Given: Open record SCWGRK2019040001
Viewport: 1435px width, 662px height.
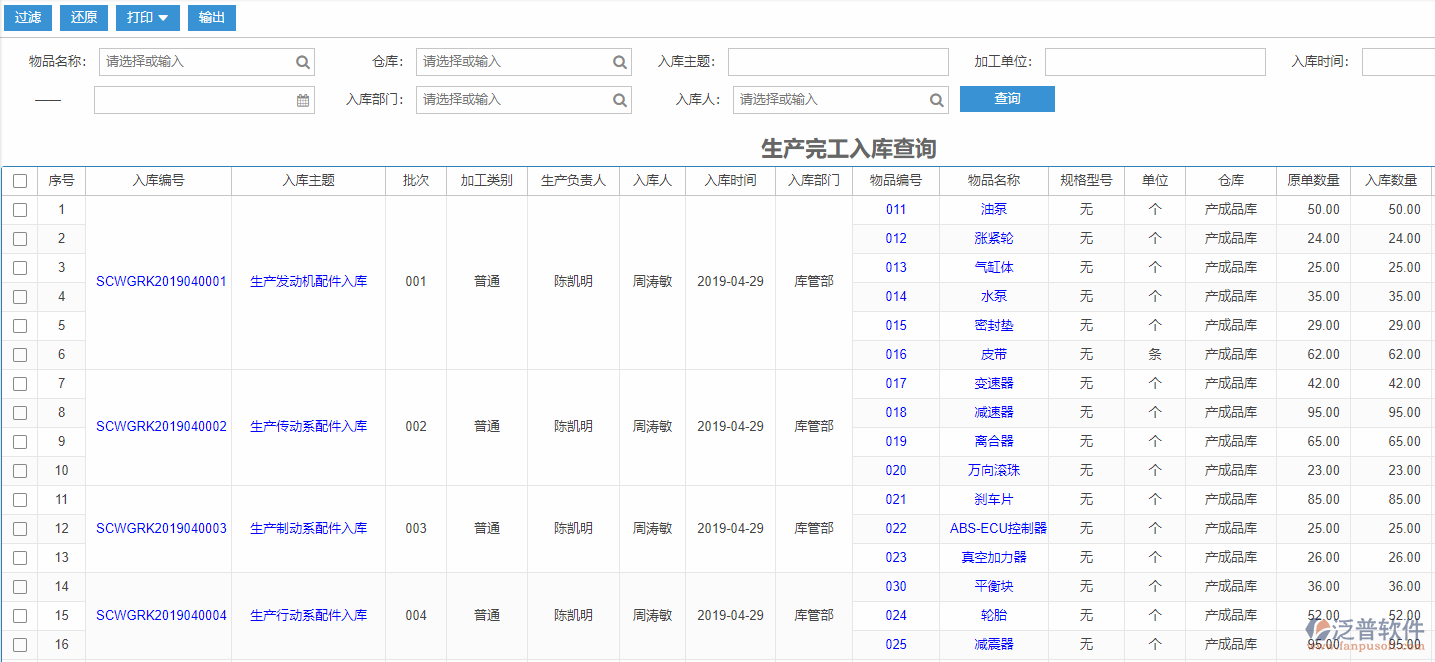Looking at the screenshot, I should [x=159, y=281].
